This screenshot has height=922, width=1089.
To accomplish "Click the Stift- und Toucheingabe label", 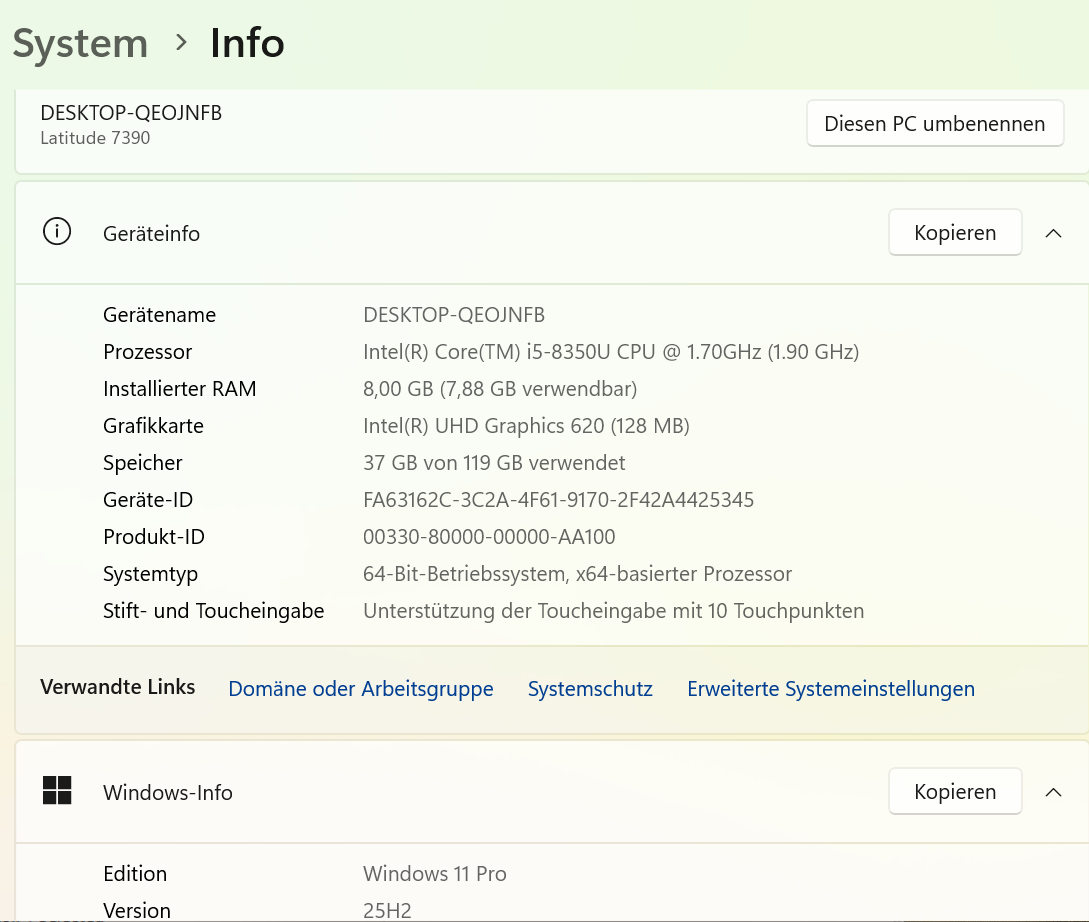I will 213,611.
